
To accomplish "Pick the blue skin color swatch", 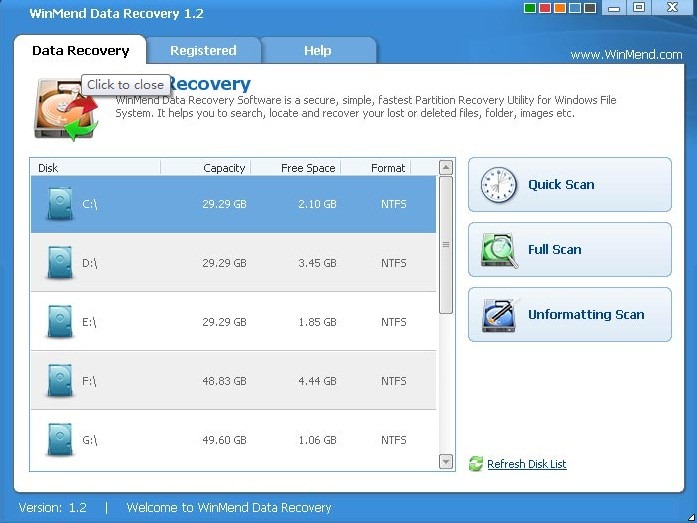I will (x=575, y=8).
